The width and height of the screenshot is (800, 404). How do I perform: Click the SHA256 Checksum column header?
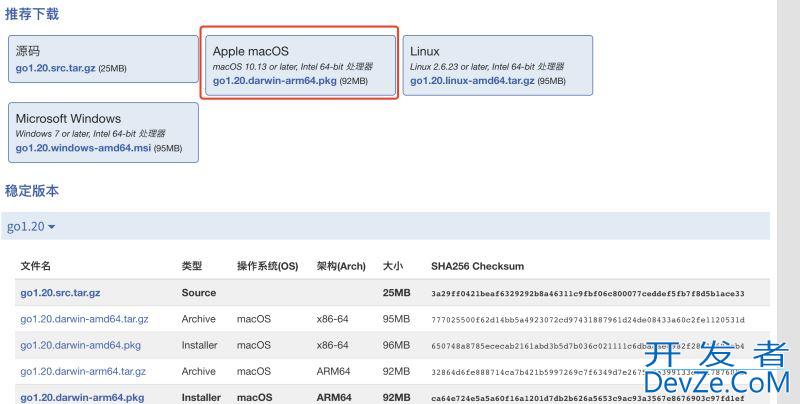tap(478, 266)
